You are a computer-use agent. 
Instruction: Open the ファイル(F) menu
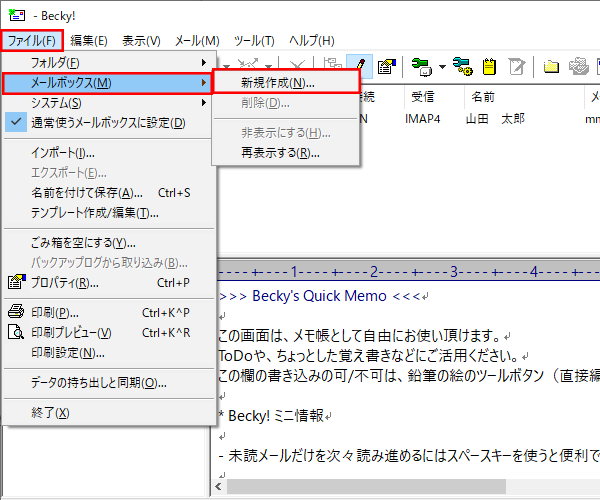pos(32,41)
